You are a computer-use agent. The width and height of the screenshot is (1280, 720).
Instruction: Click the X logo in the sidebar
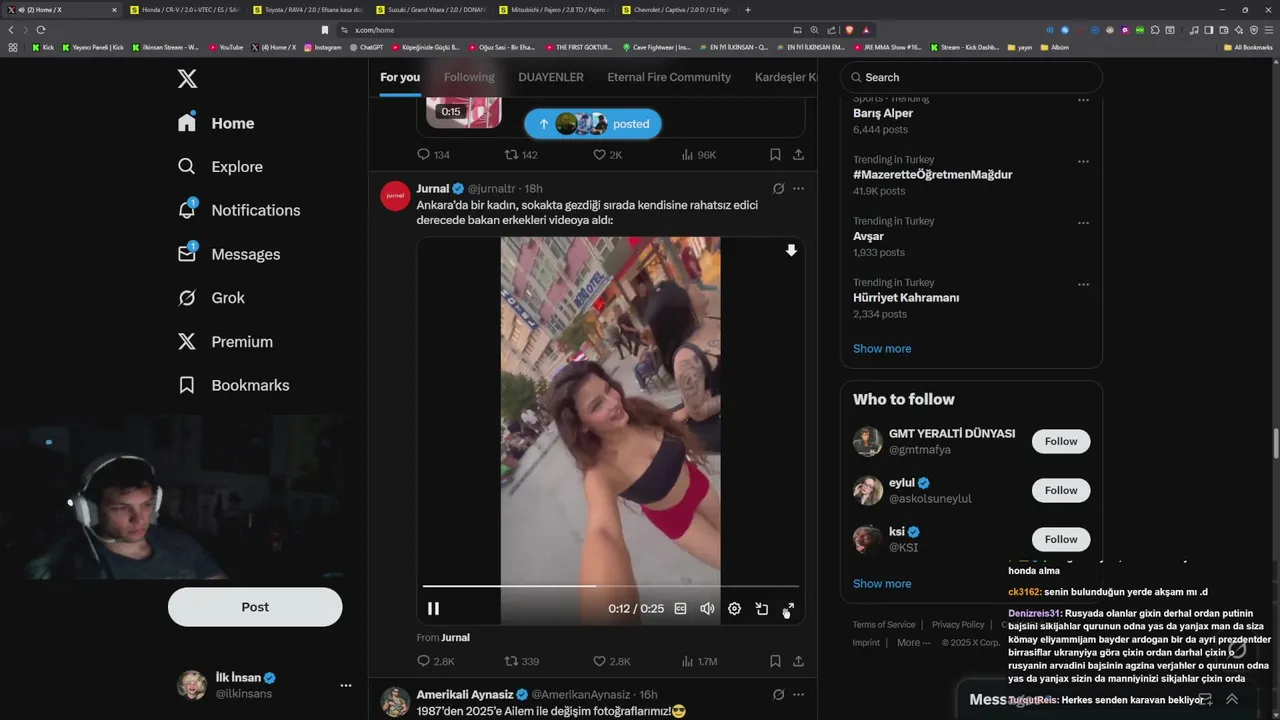(187, 78)
